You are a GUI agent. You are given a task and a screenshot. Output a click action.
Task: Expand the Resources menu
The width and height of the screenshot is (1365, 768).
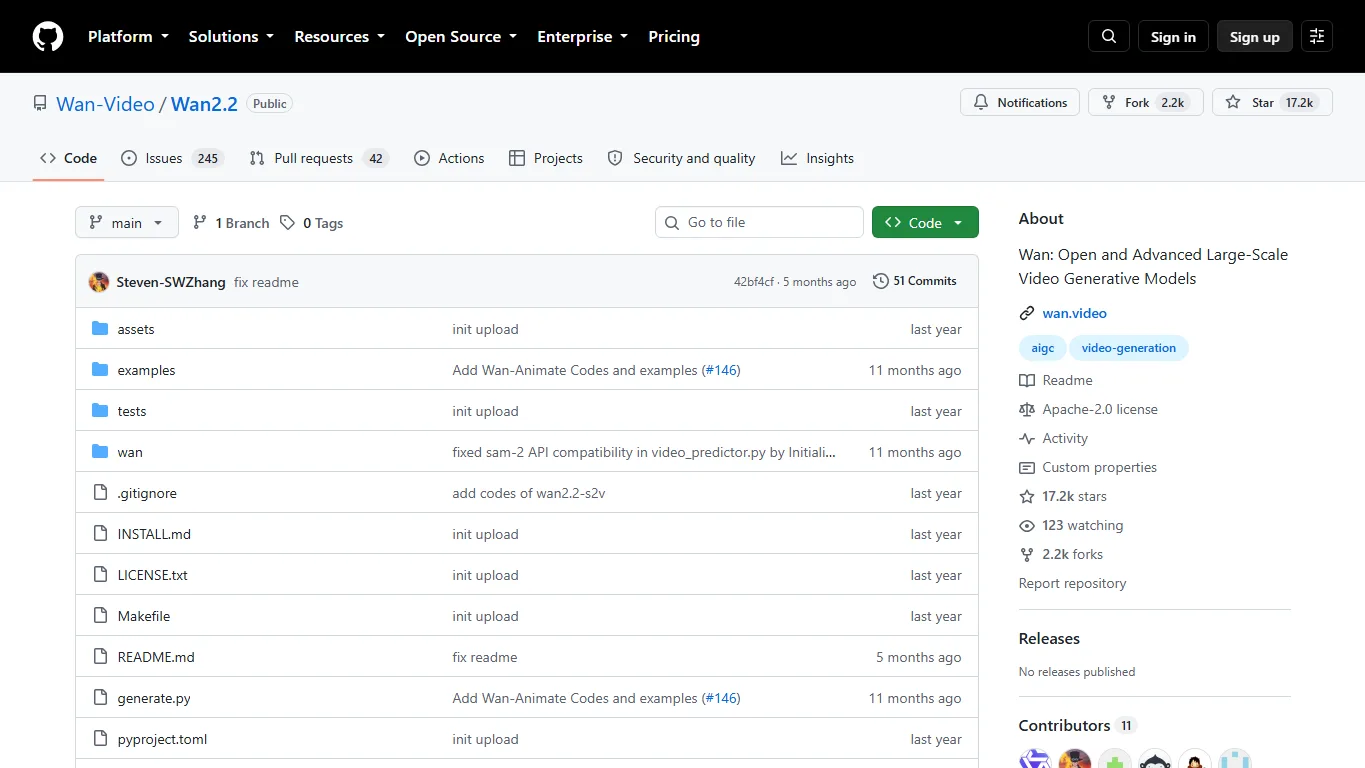pos(339,37)
